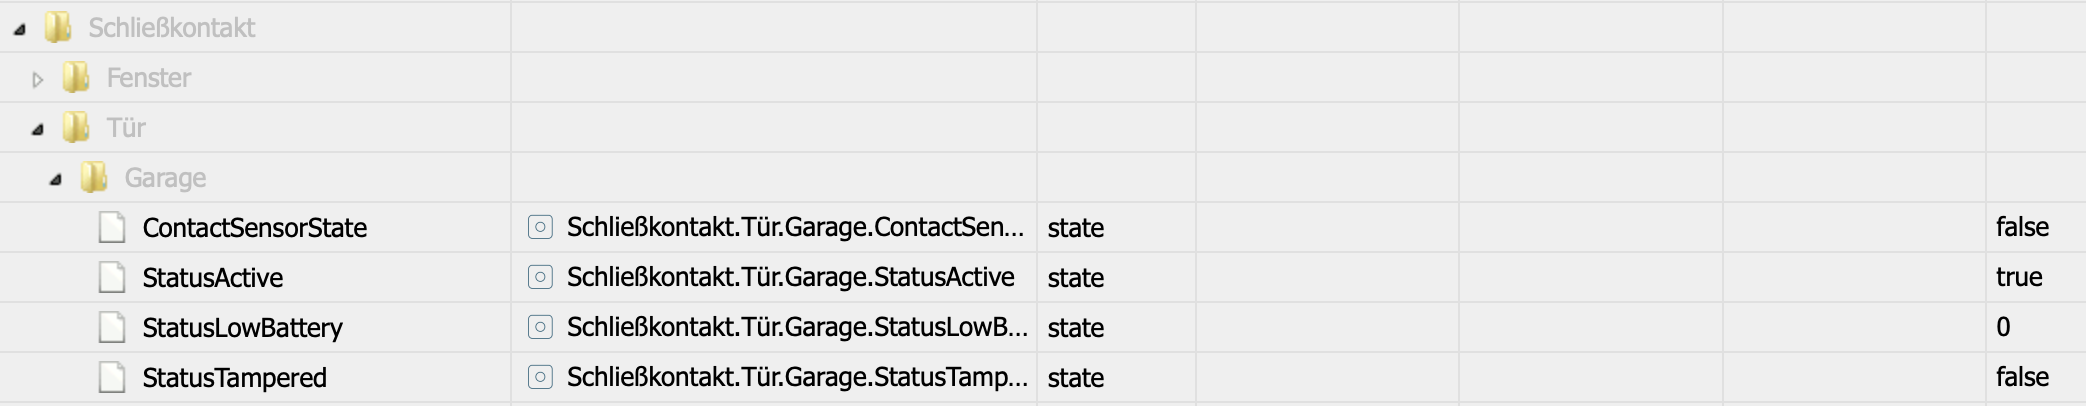The height and width of the screenshot is (406, 2086).
Task: Click the ID Schließkontakt.Tür.Garage.StatusTamp...
Action: coord(796,377)
